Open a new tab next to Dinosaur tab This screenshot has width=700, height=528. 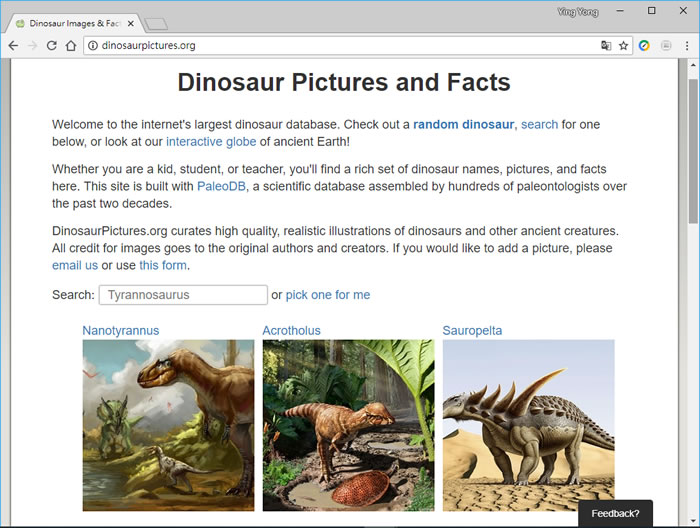[x=156, y=23]
